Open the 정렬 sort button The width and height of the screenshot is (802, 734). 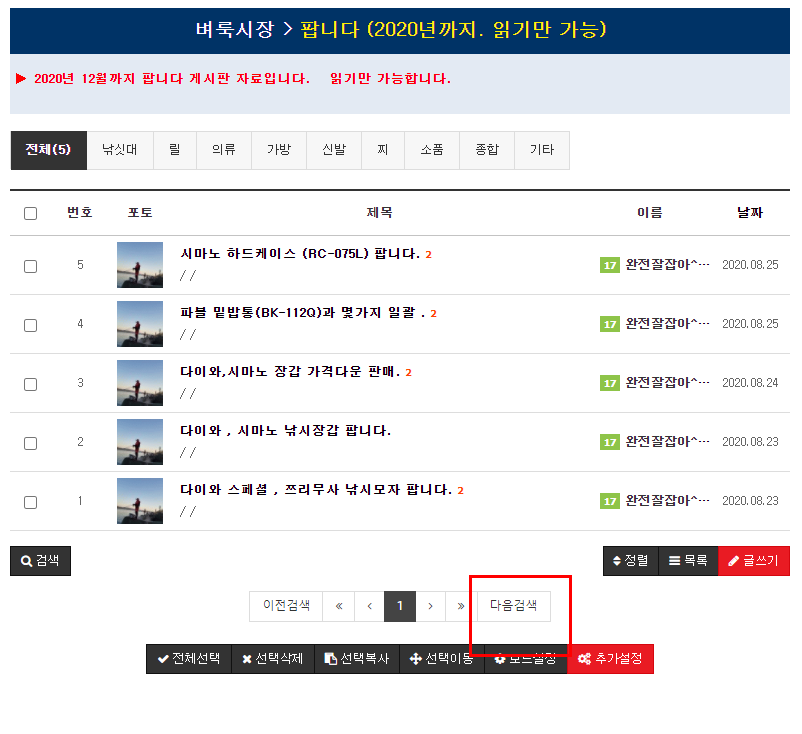tap(630, 561)
